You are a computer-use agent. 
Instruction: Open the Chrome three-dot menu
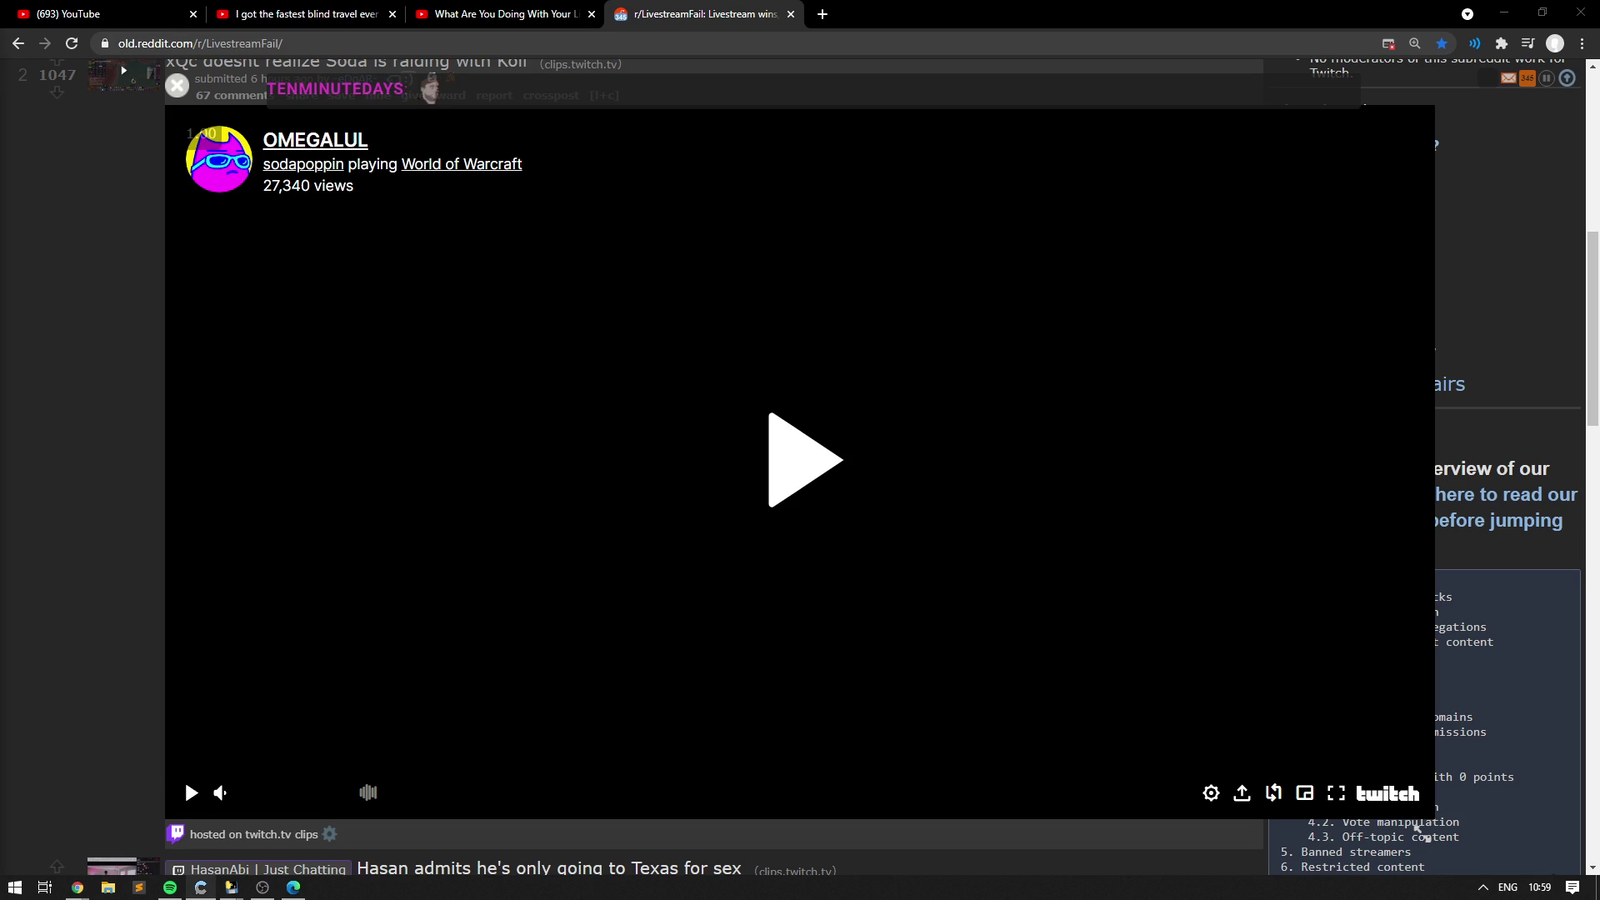click(x=1582, y=43)
